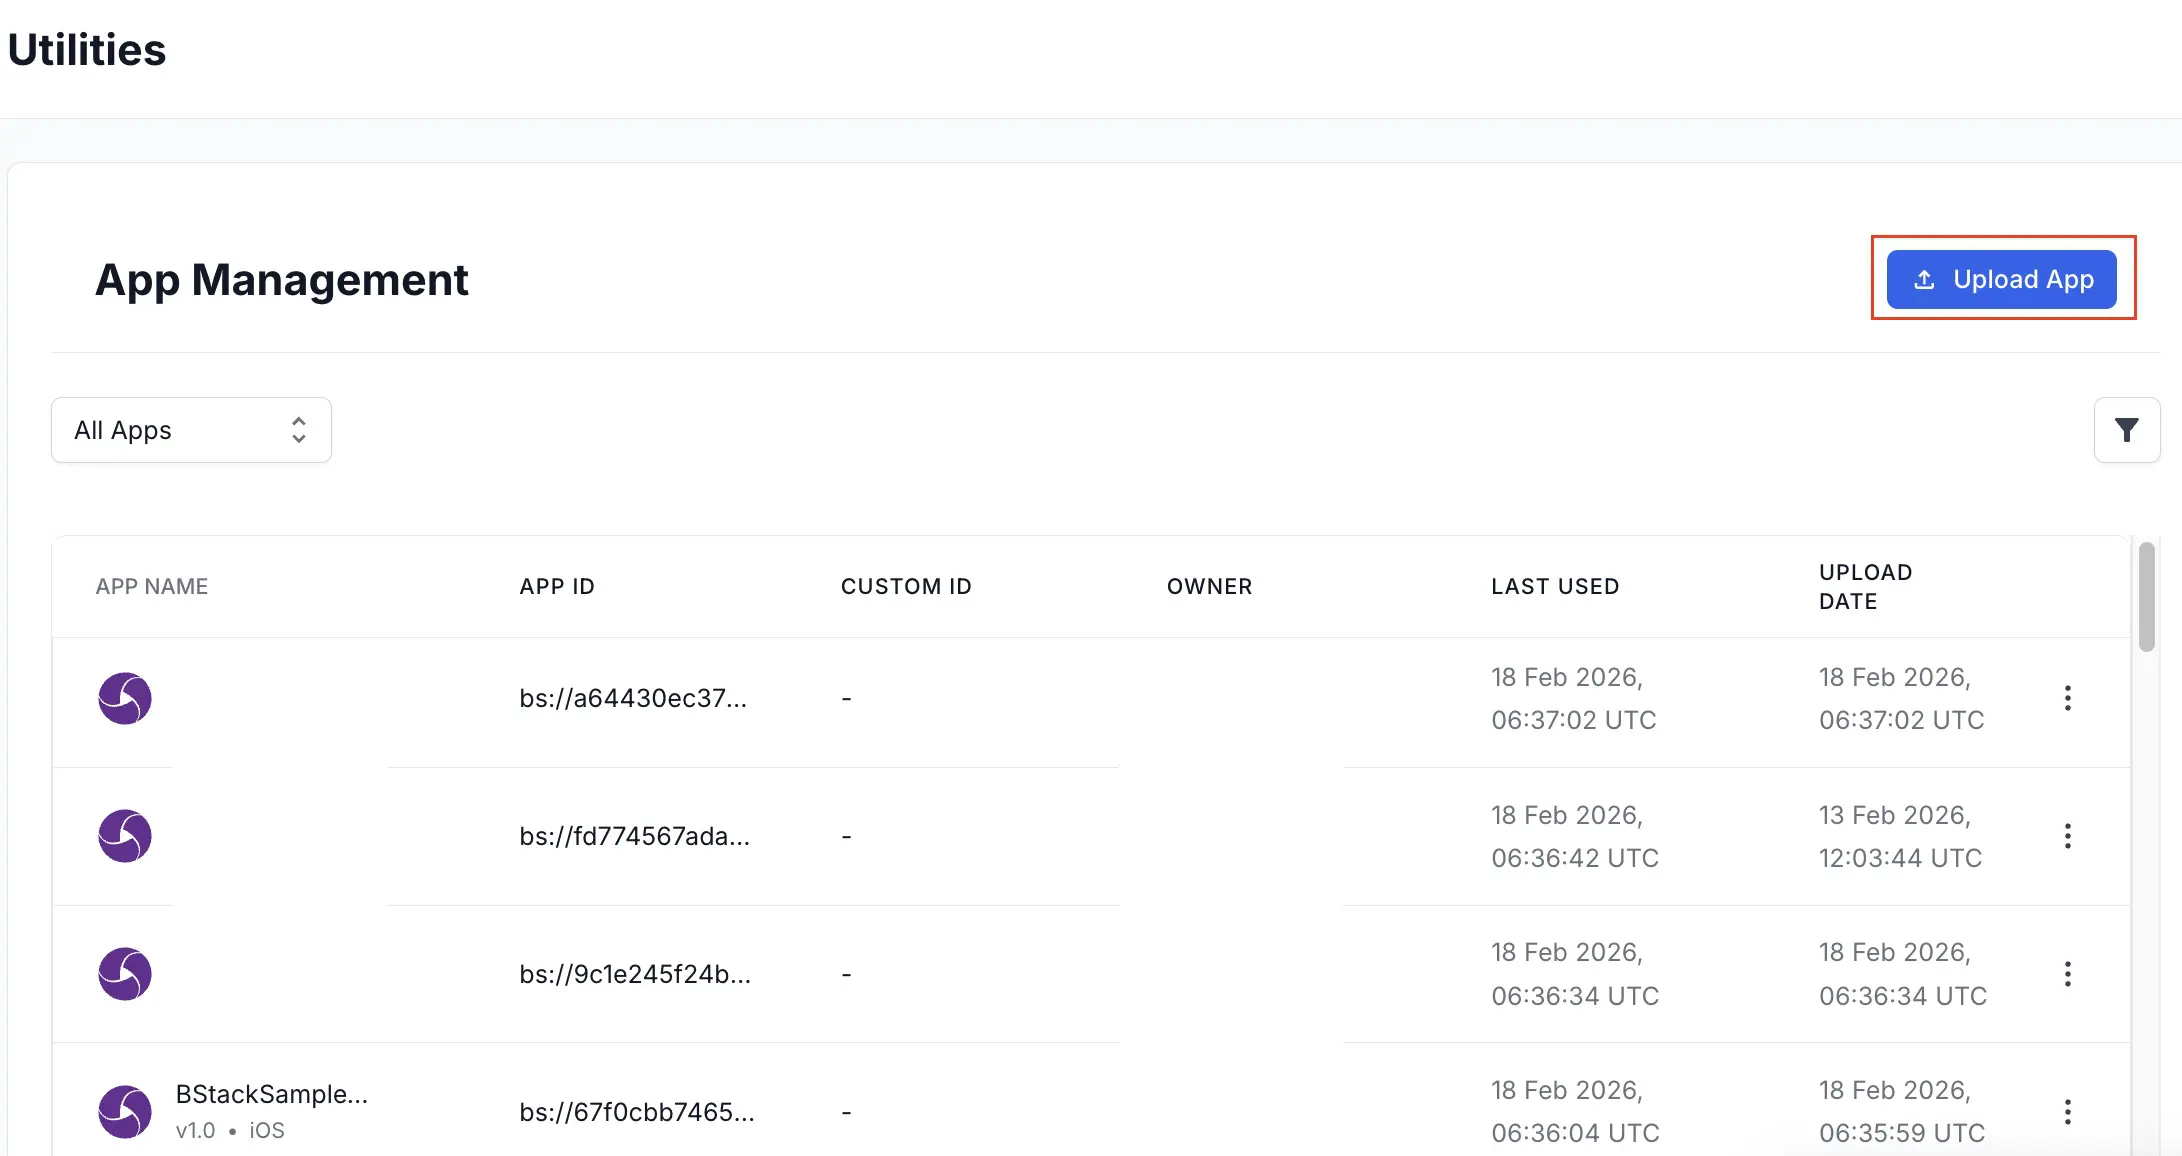The width and height of the screenshot is (2182, 1156).
Task: Click the app icon in the third row
Action: 125,974
